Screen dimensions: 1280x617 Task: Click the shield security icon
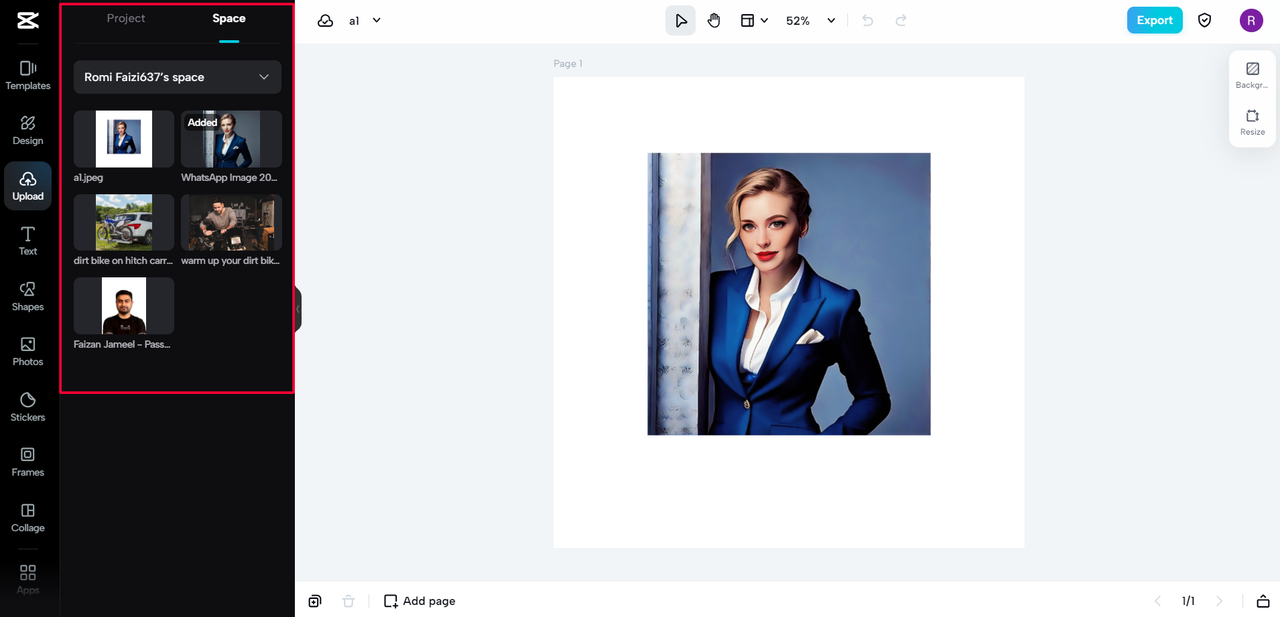[1205, 20]
